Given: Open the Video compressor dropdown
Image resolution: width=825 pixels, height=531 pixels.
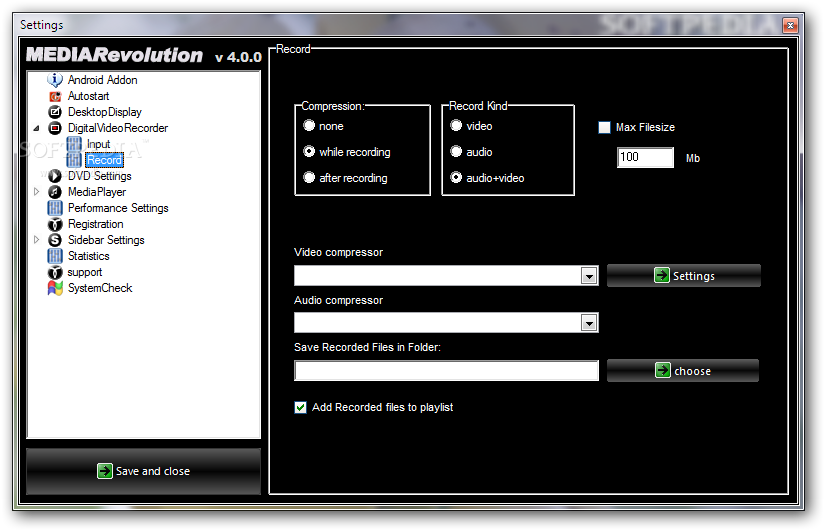Looking at the screenshot, I should [589, 276].
